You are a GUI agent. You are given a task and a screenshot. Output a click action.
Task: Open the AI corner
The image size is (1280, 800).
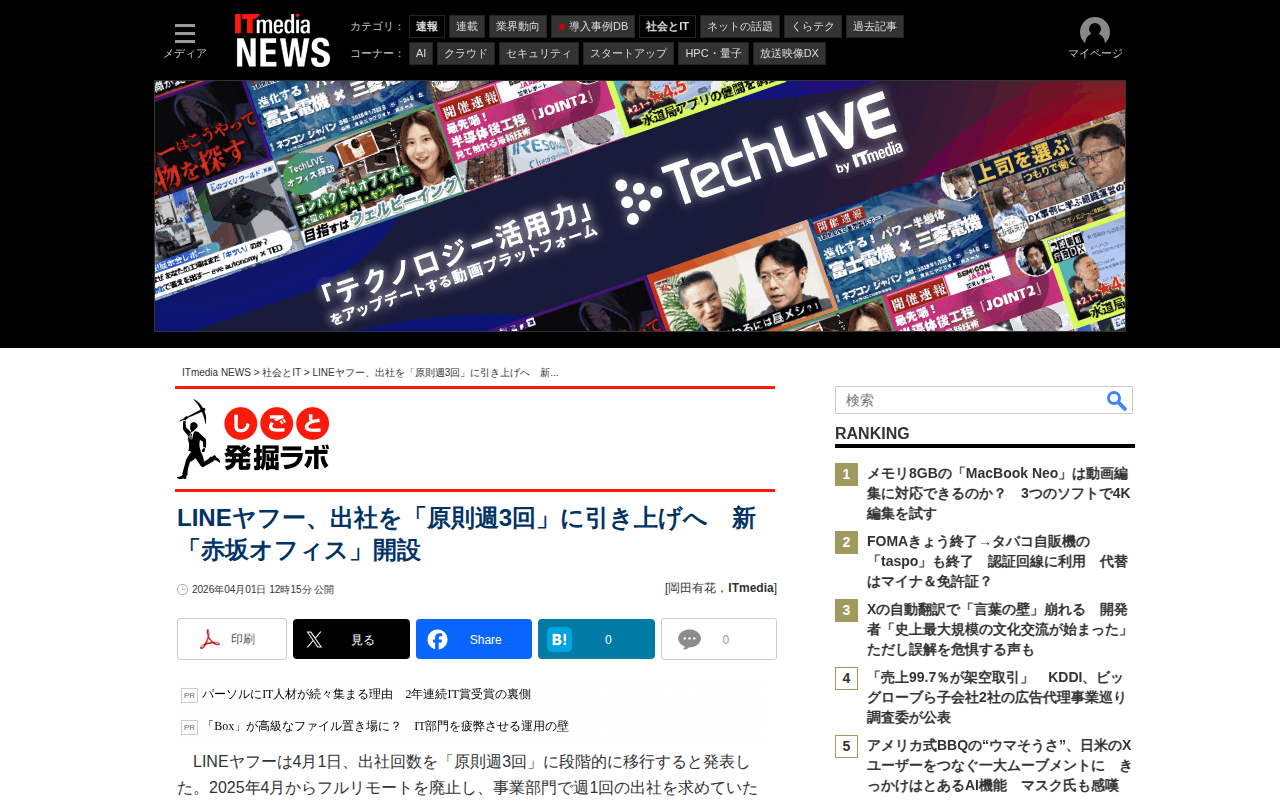(421, 53)
